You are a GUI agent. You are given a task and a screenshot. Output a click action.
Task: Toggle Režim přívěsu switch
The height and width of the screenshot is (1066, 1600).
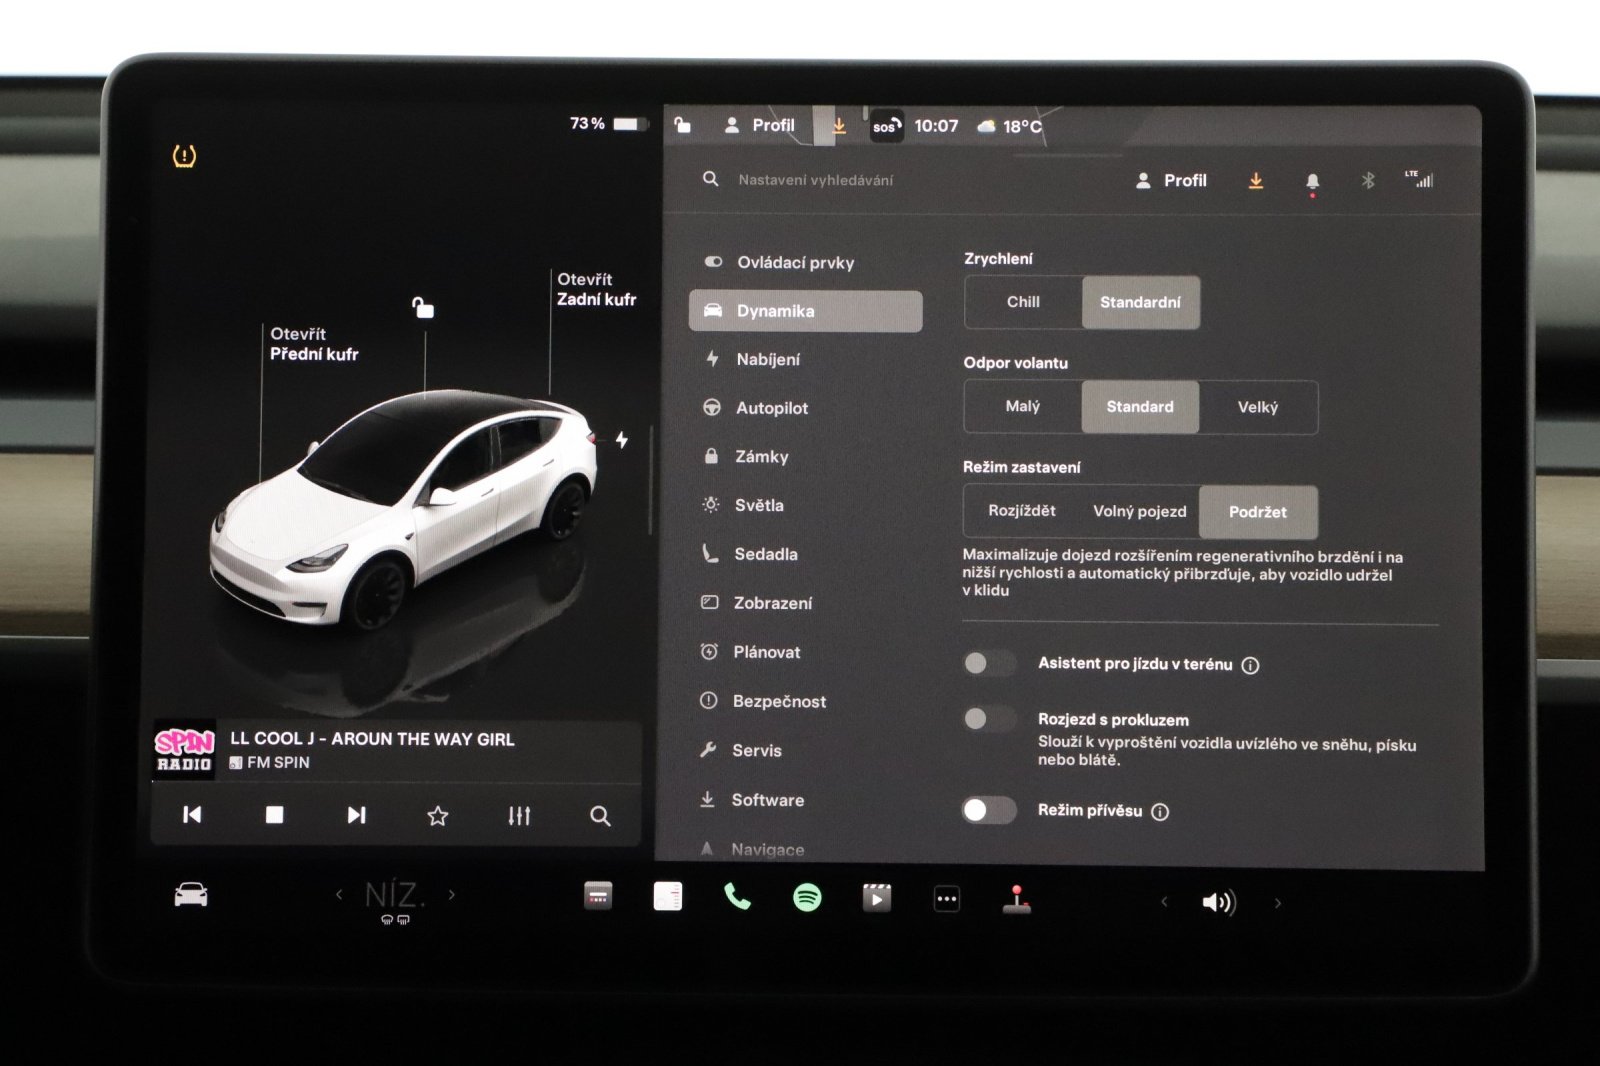coord(989,810)
